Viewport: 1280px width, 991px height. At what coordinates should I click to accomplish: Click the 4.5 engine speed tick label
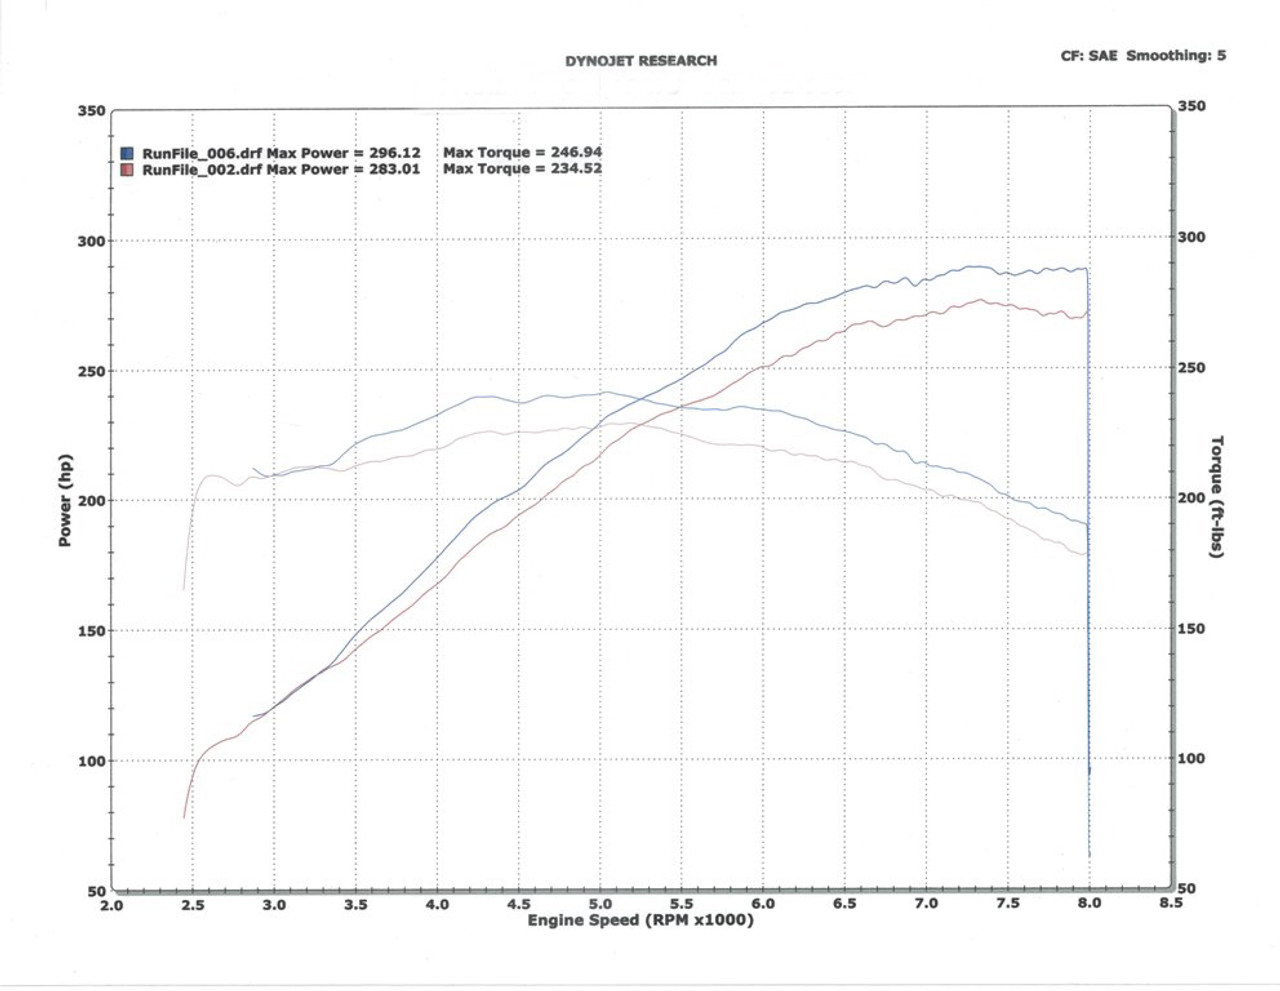click(519, 905)
